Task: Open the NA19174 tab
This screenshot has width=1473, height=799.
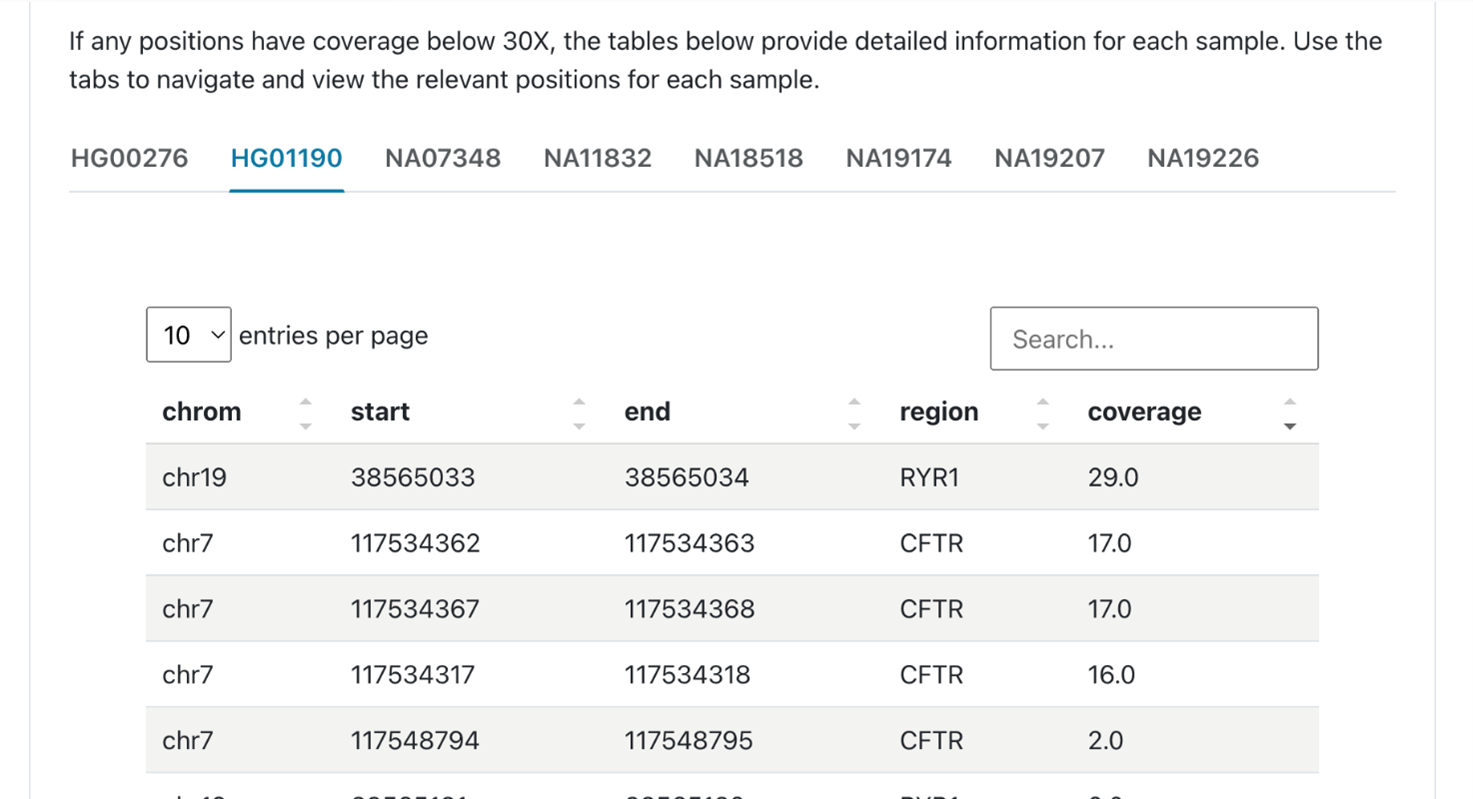Action: (x=899, y=158)
